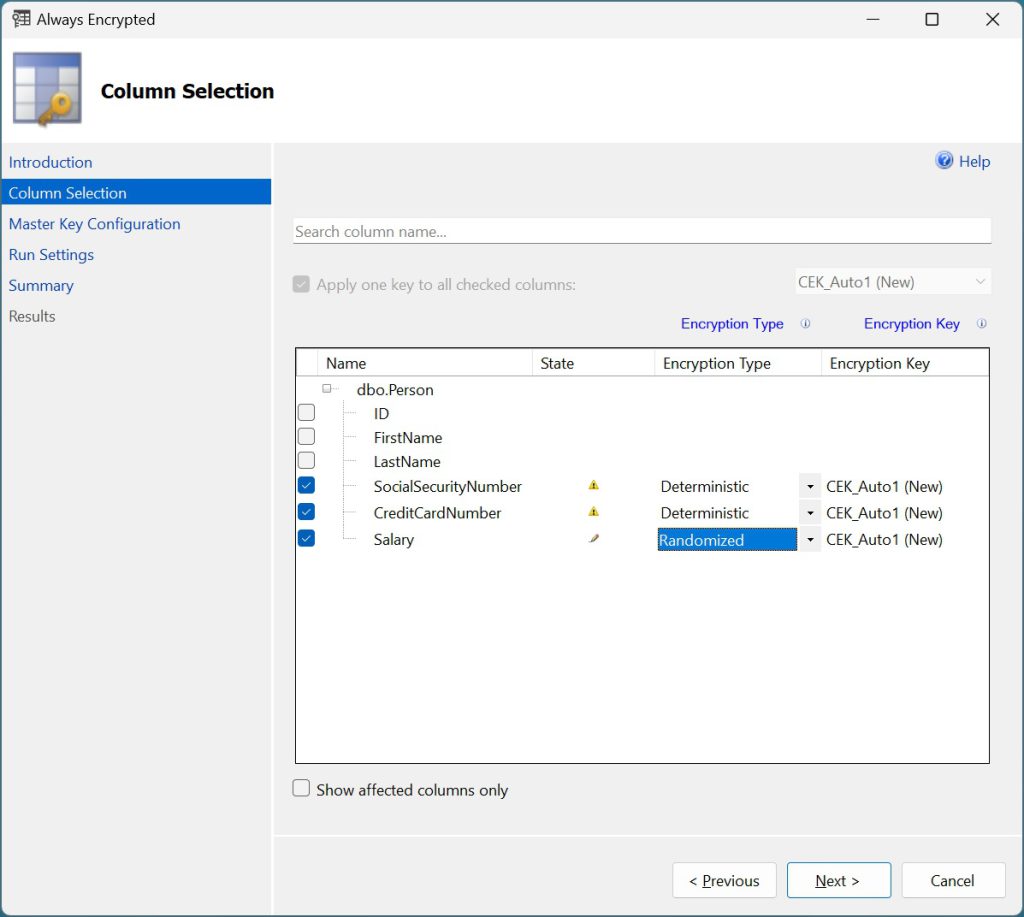Click the Previous button
Screen dimensions: 1024x917
pyautogui.click(x=724, y=881)
